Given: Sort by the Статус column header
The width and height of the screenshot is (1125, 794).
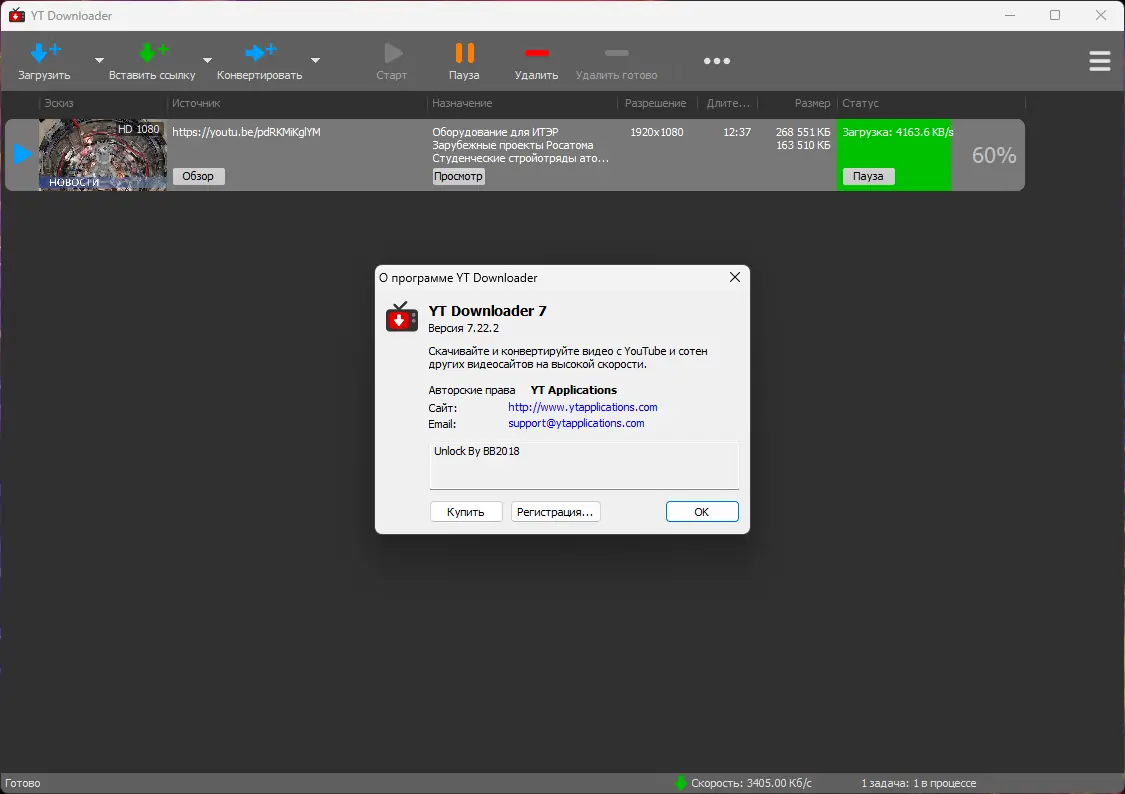Looking at the screenshot, I should [860, 103].
